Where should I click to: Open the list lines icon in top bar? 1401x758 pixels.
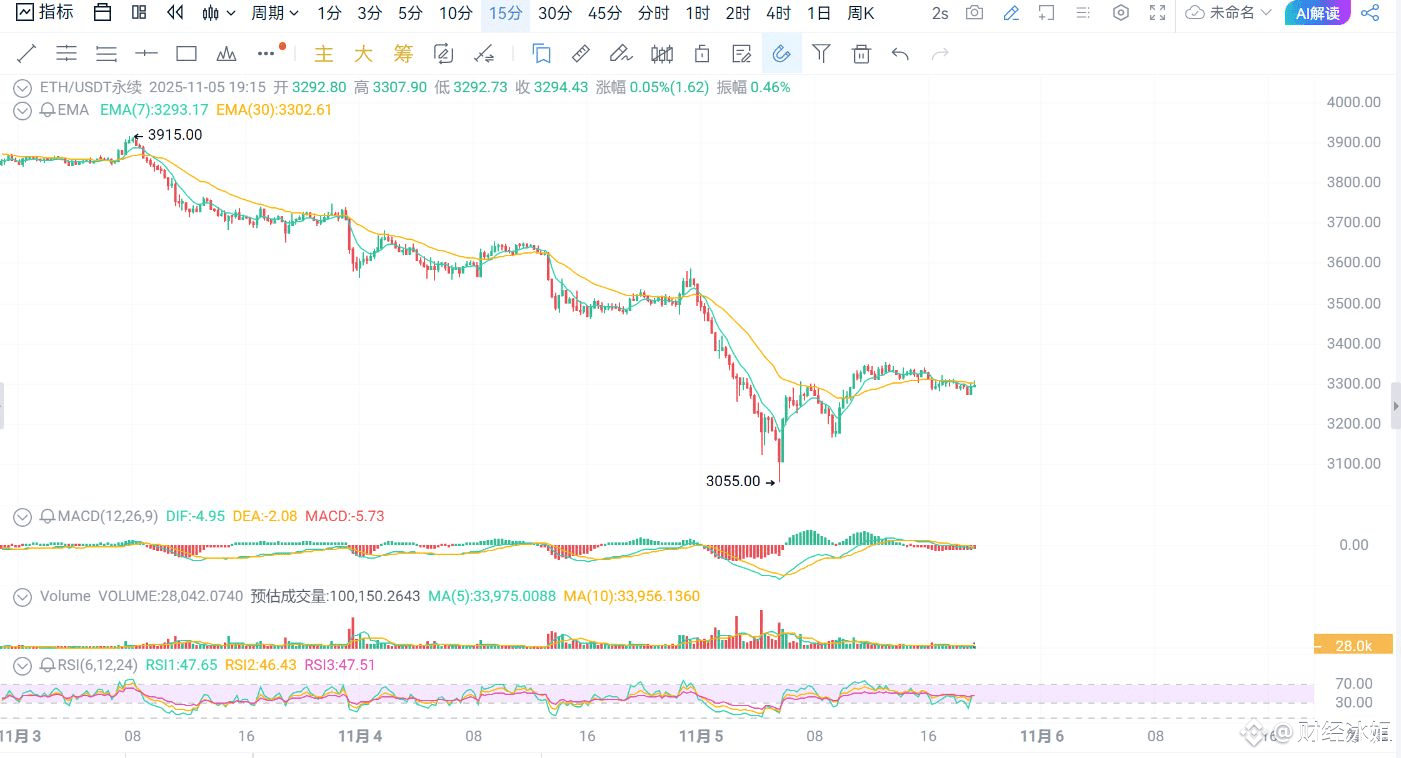[x=1084, y=13]
